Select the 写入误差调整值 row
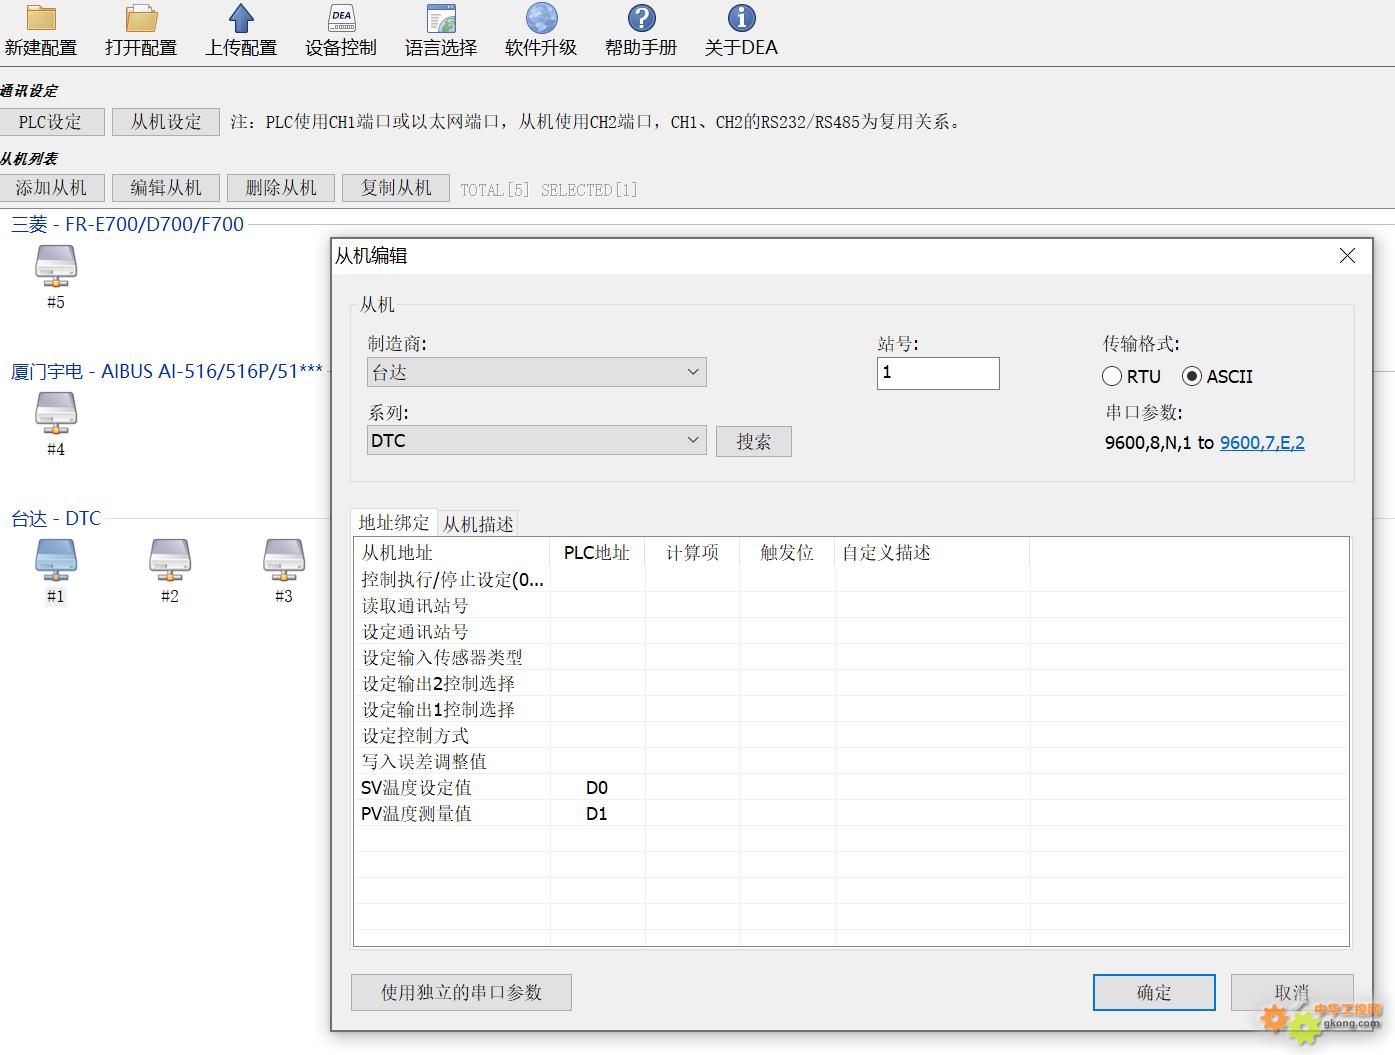The image size is (1395, 1055). click(851, 761)
